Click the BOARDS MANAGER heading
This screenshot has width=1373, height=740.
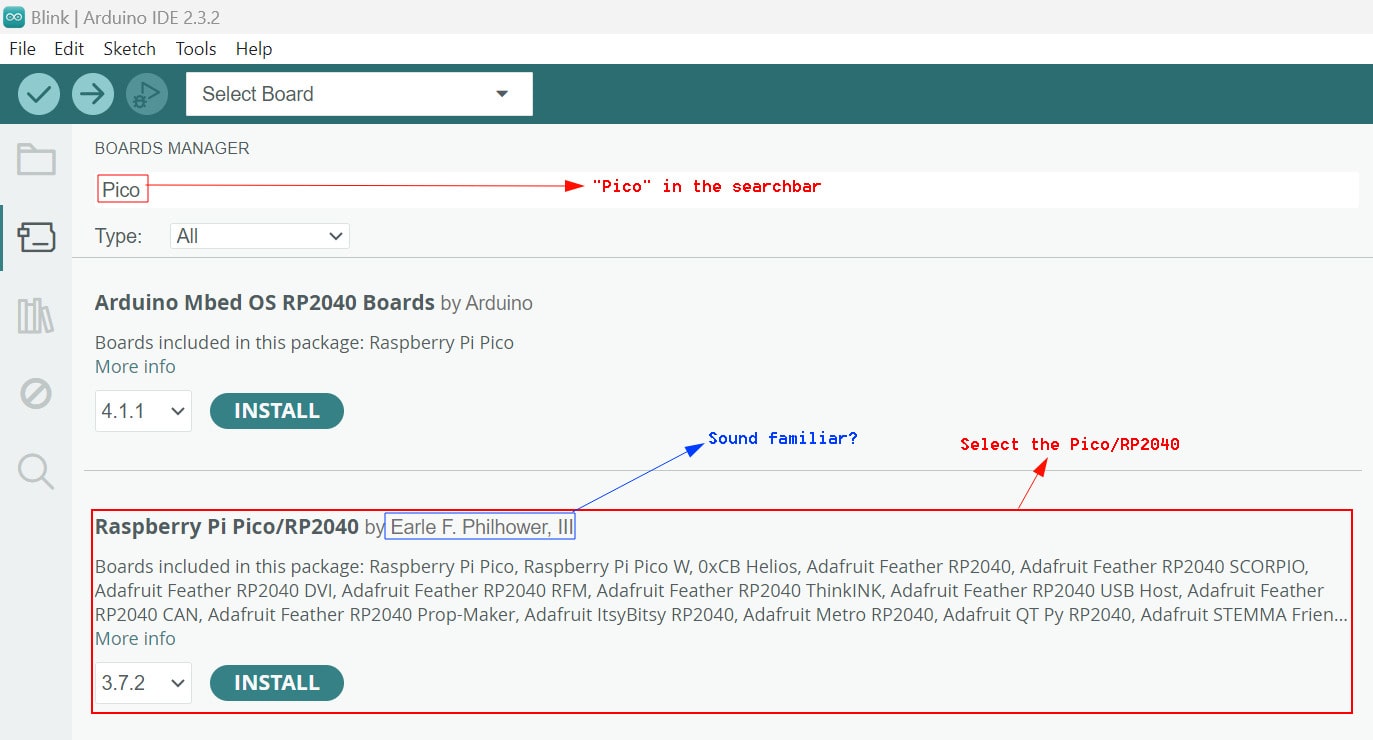coord(172,148)
